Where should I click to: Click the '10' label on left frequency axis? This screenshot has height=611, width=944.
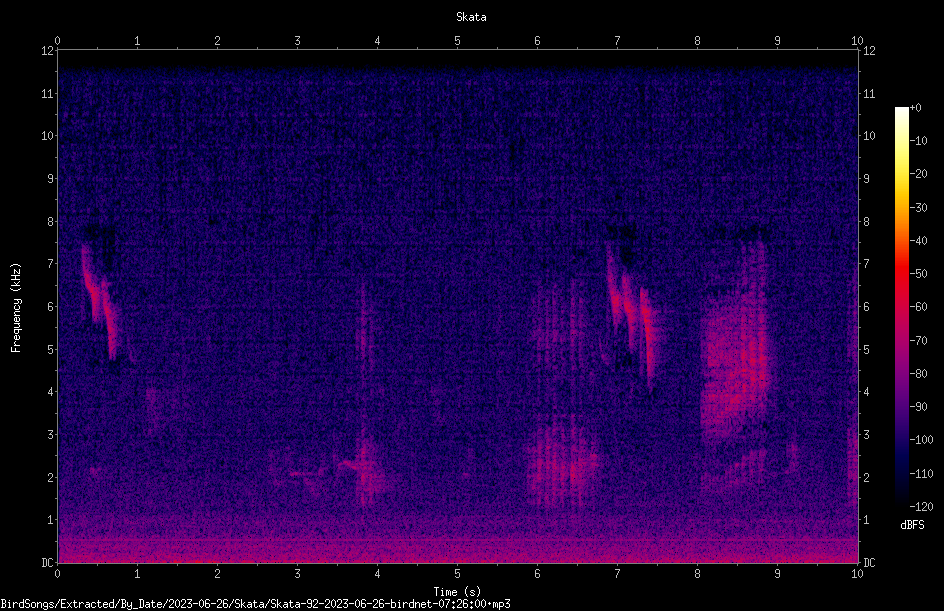[47, 135]
